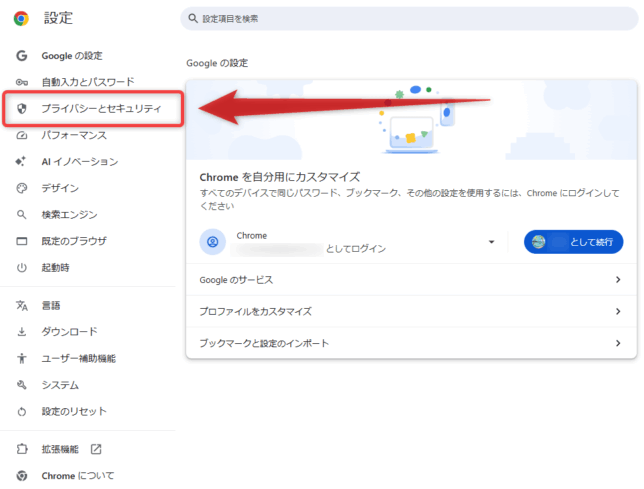Expand the chevron on プロファイルをカスタマイズ row
Screen dimensions: 644x489
pyautogui.click(x=618, y=311)
